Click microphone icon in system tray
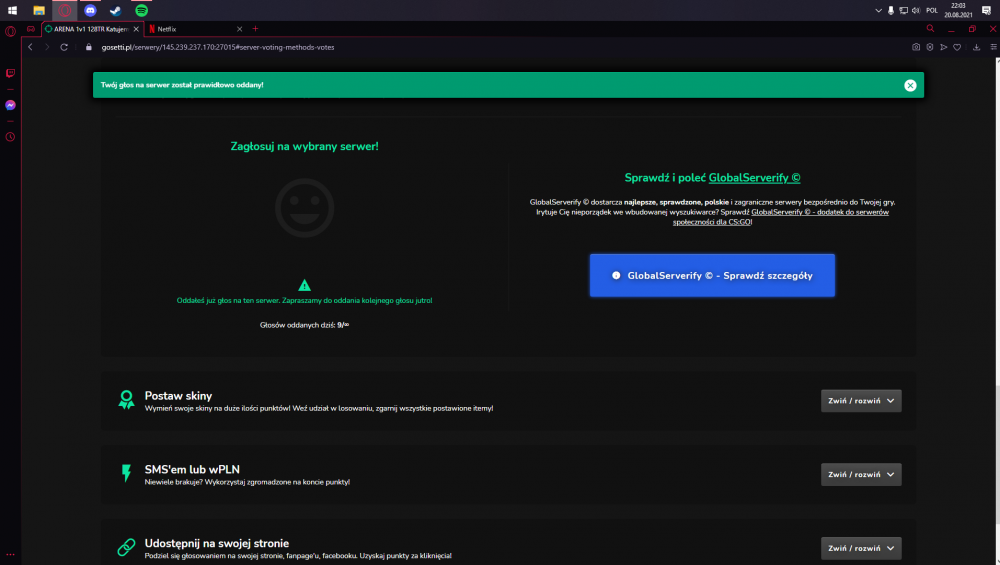 click(891, 10)
